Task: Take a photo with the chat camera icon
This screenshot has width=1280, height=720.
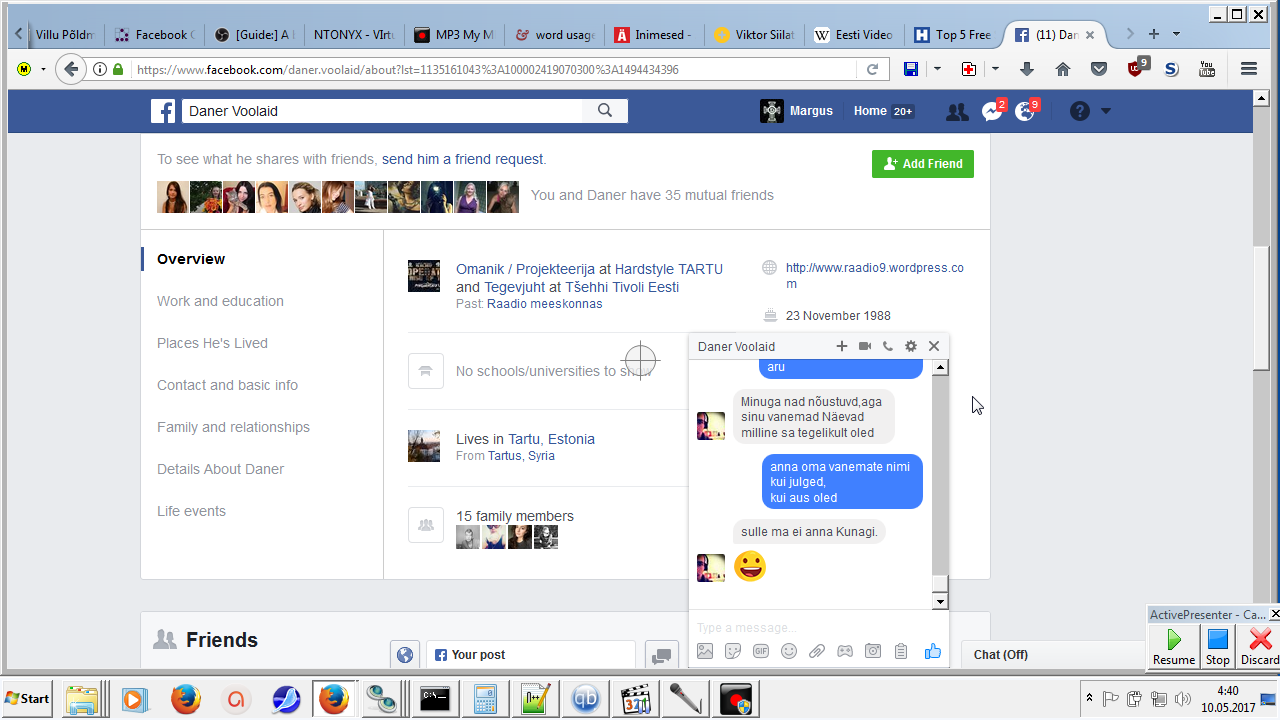Action: tap(873, 651)
